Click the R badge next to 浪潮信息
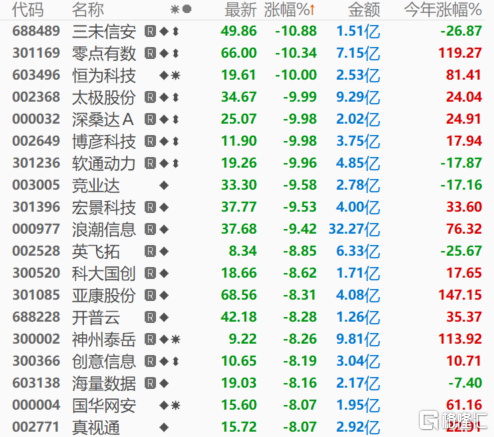Viewport: 494px width, 437px height. [x=150, y=229]
